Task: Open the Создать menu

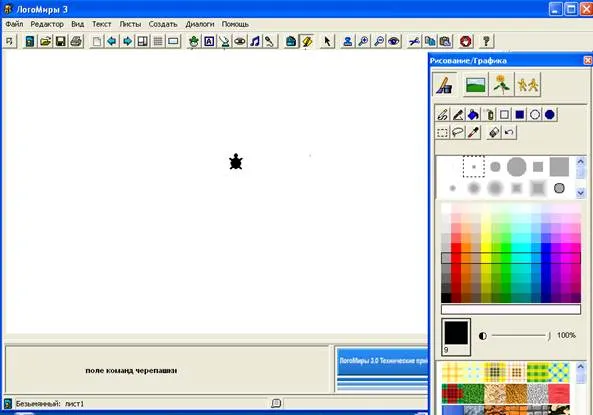Action: pos(163,24)
